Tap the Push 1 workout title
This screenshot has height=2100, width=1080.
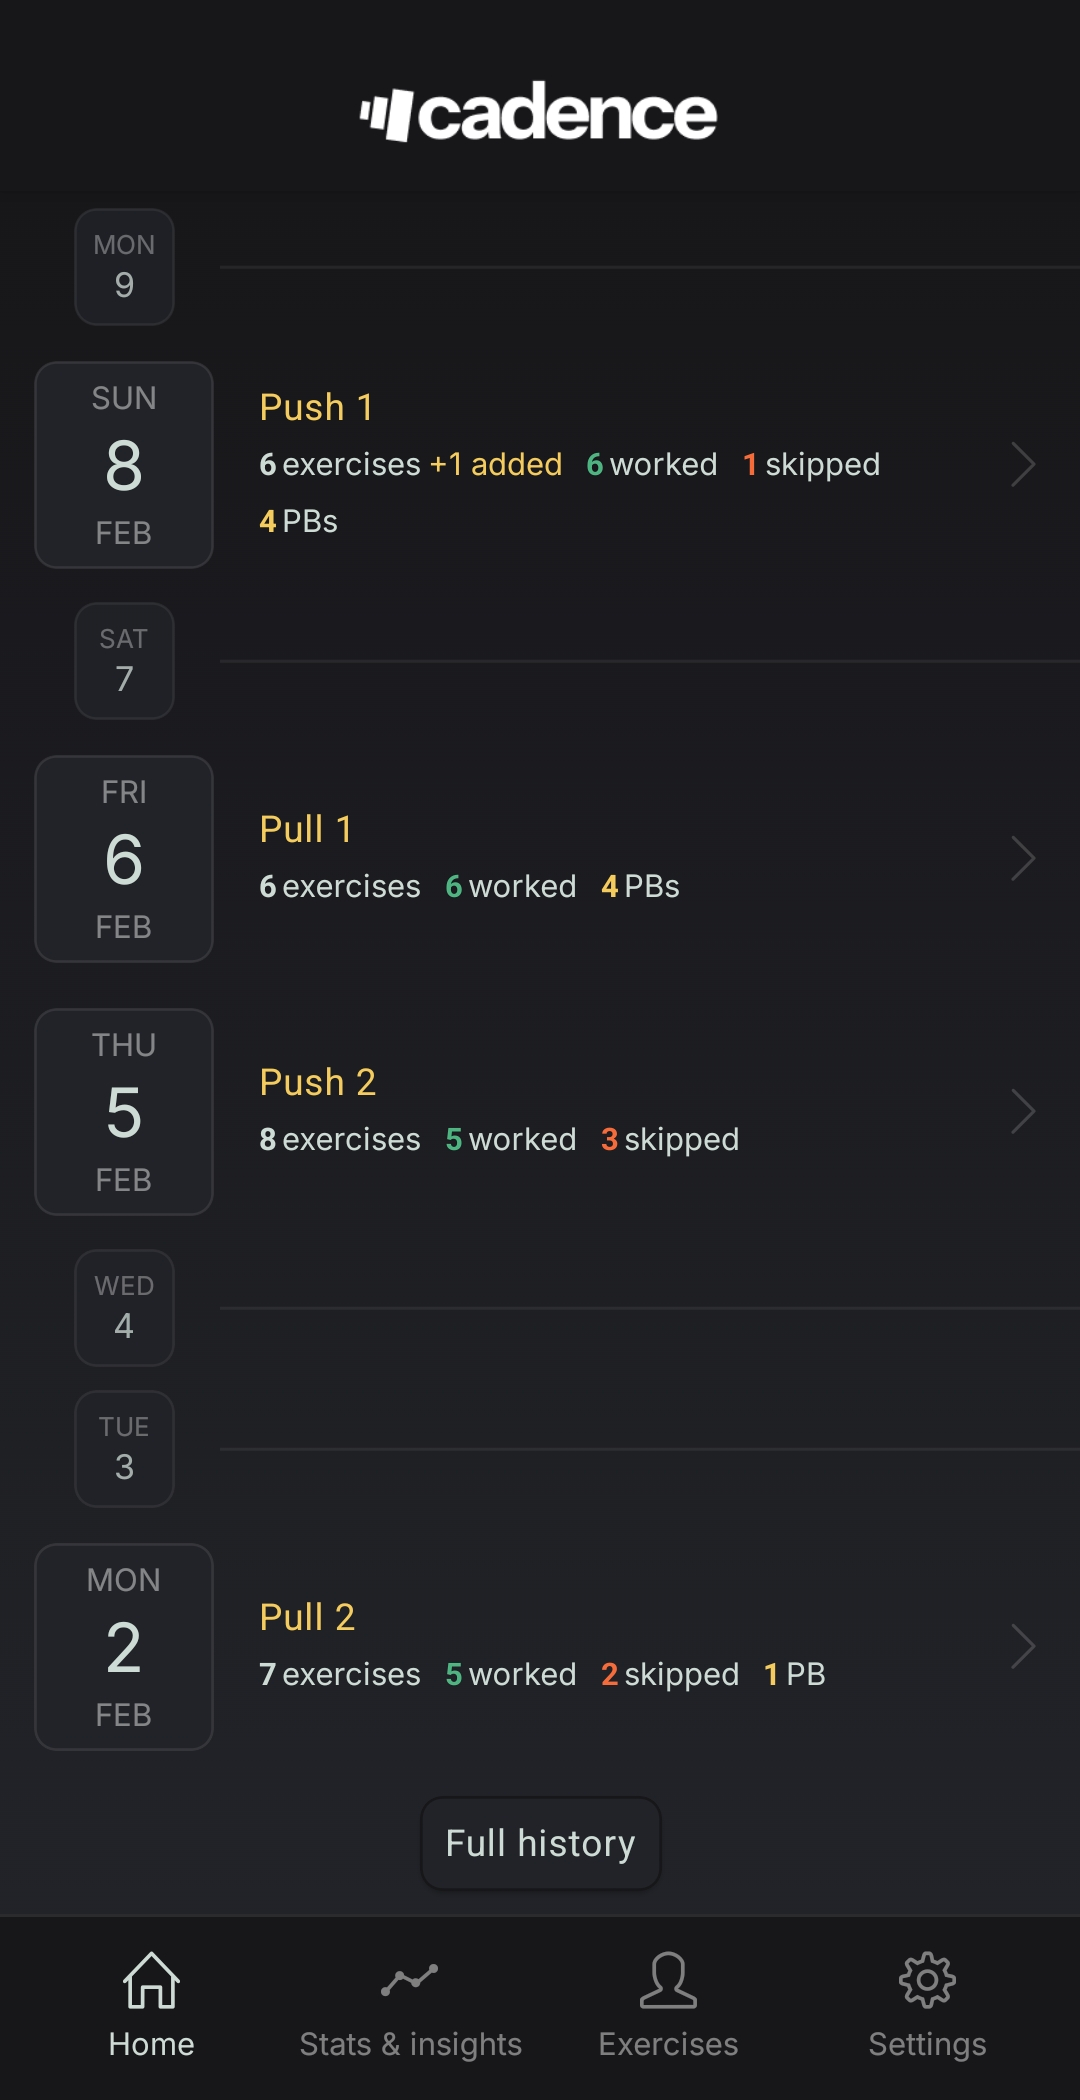[x=316, y=407]
